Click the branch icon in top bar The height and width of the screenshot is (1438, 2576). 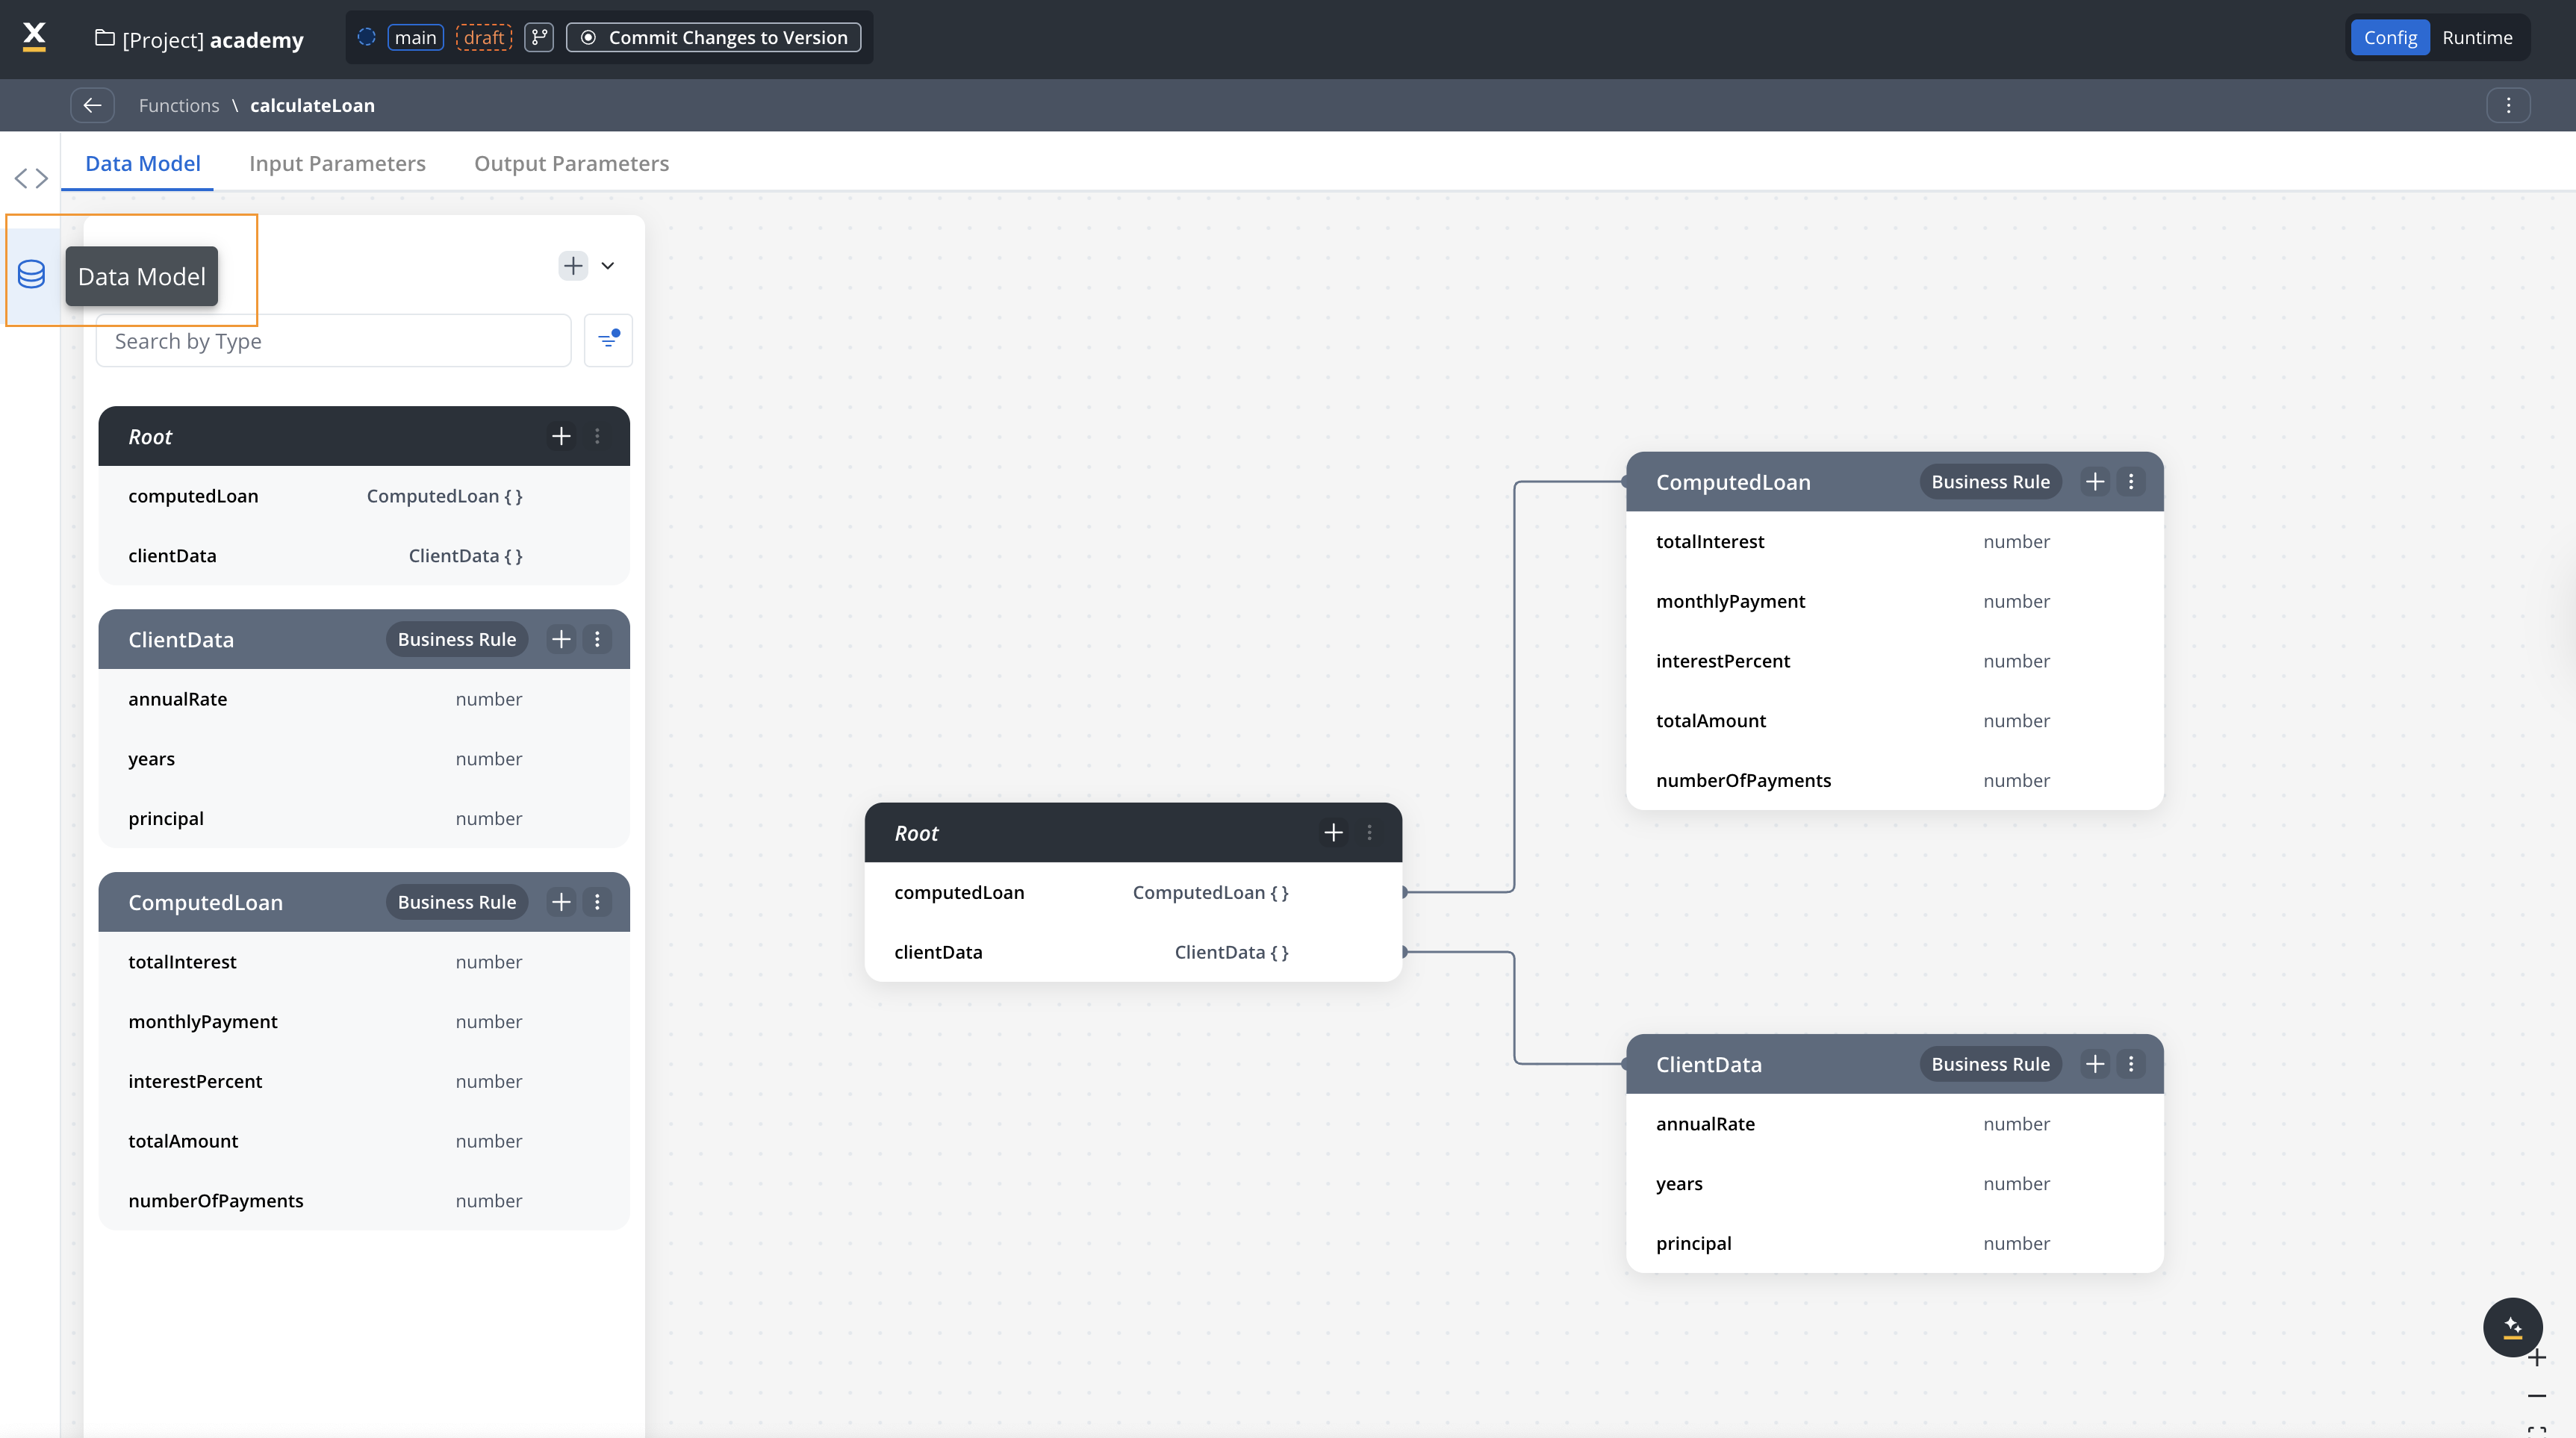tap(539, 38)
